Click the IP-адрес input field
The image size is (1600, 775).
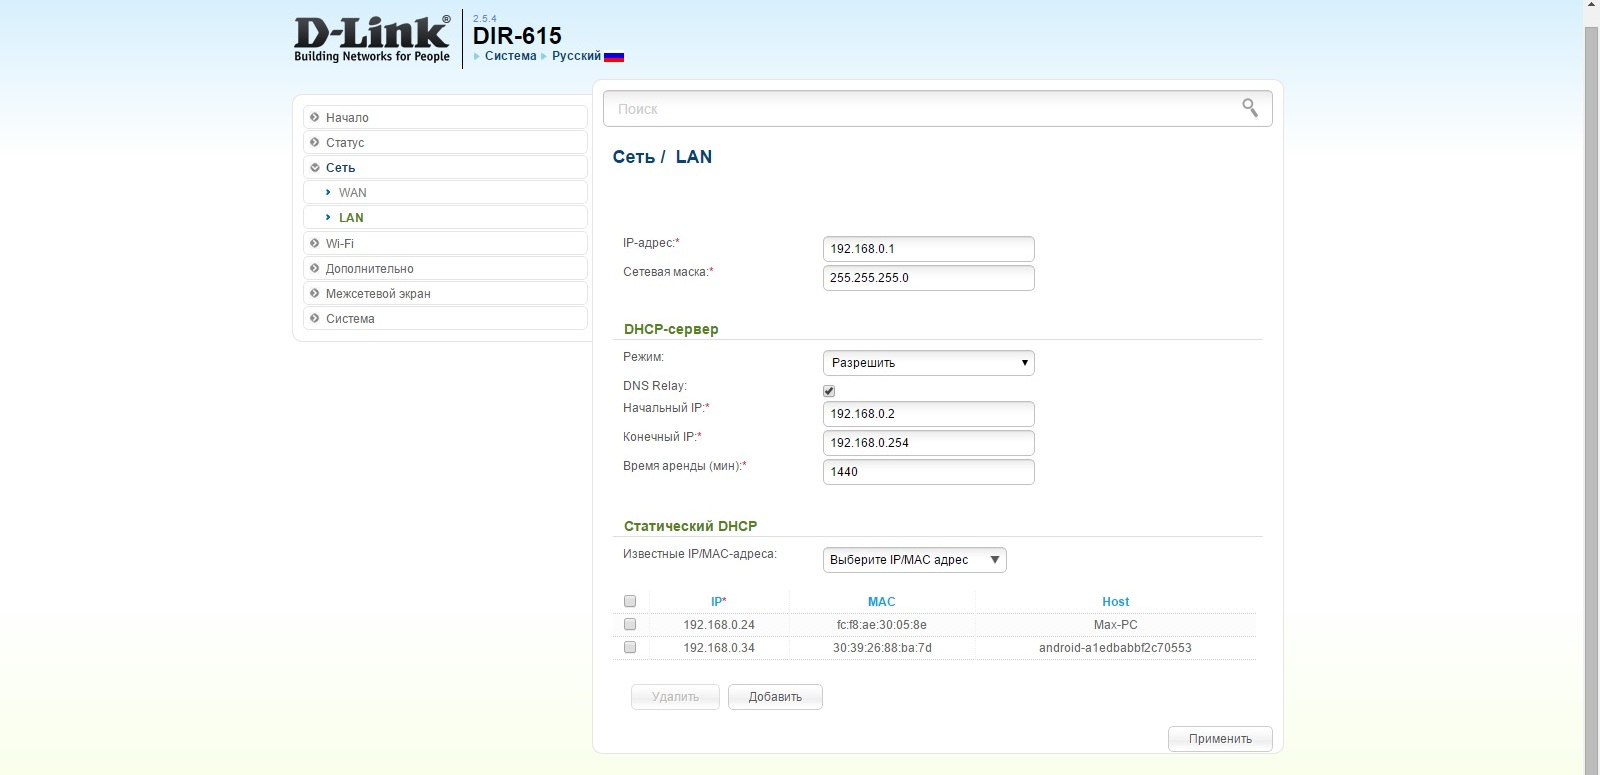pyautogui.click(x=928, y=249)
